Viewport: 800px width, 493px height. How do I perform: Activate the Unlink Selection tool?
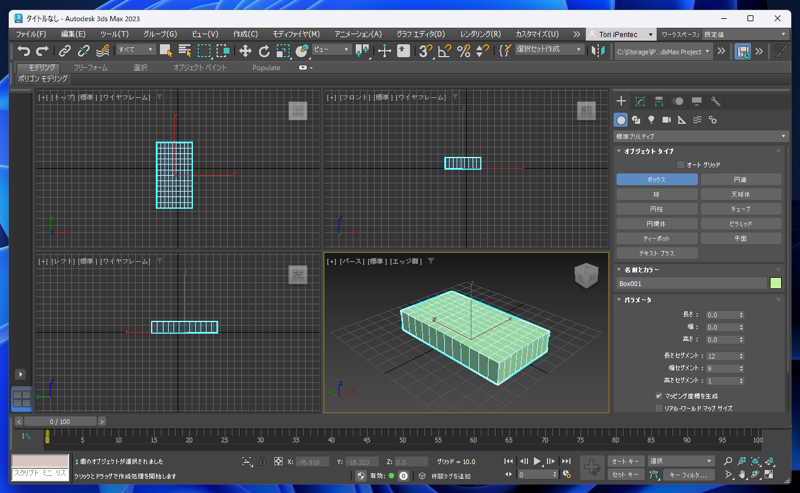pos(83,51)
